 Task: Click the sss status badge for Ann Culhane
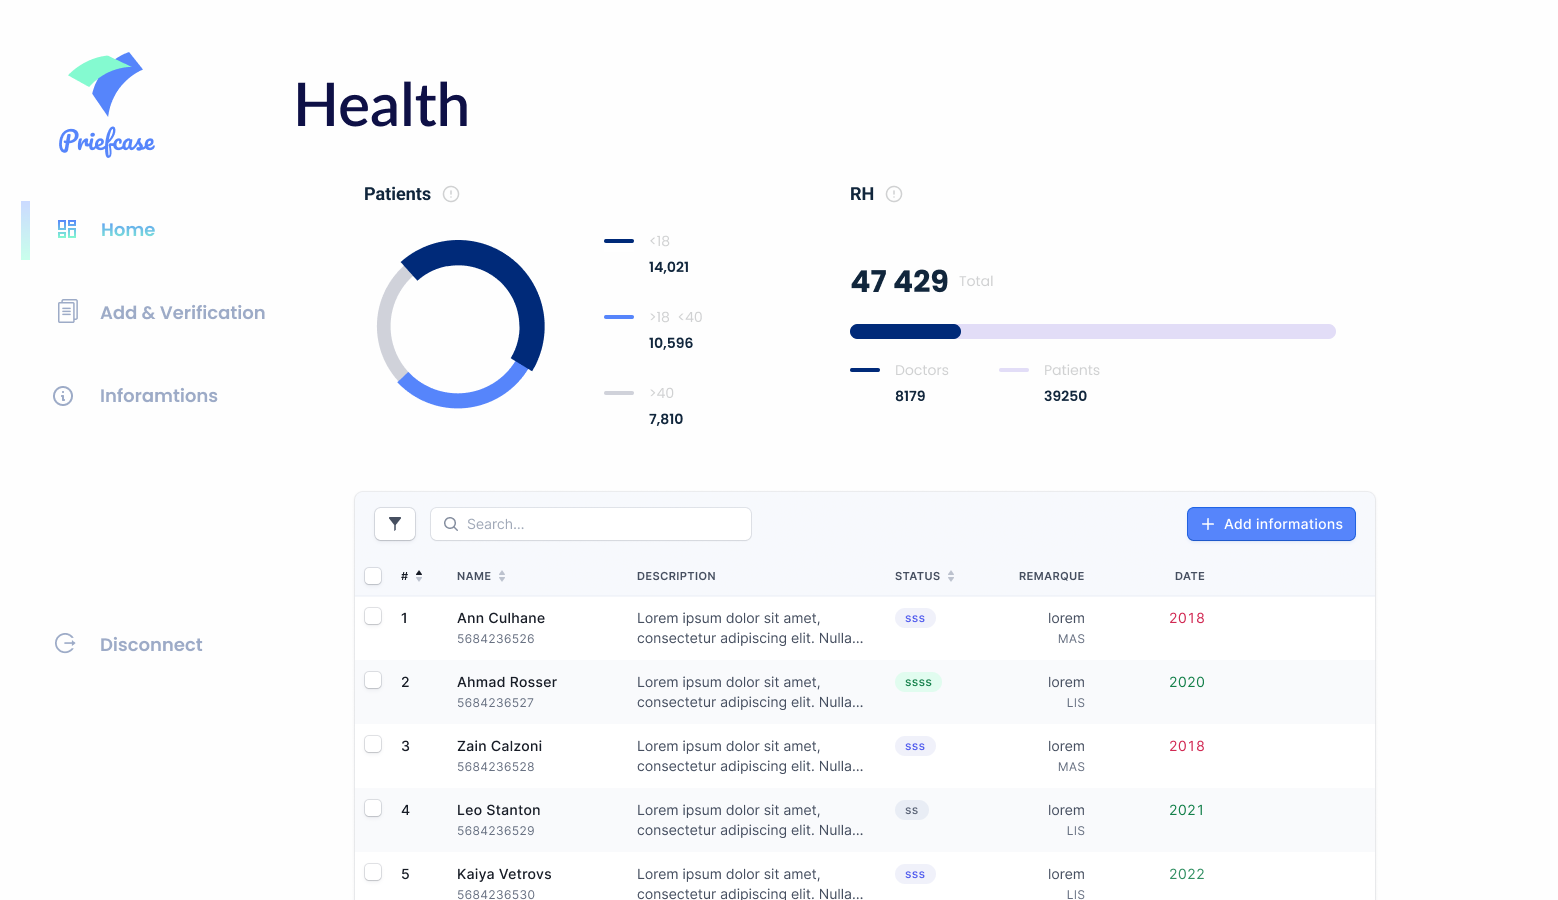pyautogui.click(x=915, y=618)
